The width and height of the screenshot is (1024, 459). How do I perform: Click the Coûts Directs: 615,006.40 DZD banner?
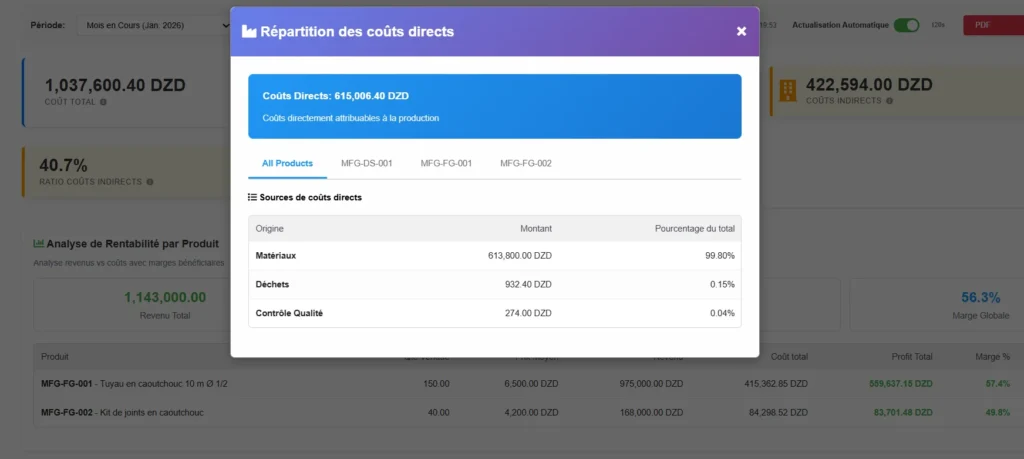click(x=494, y=106)
